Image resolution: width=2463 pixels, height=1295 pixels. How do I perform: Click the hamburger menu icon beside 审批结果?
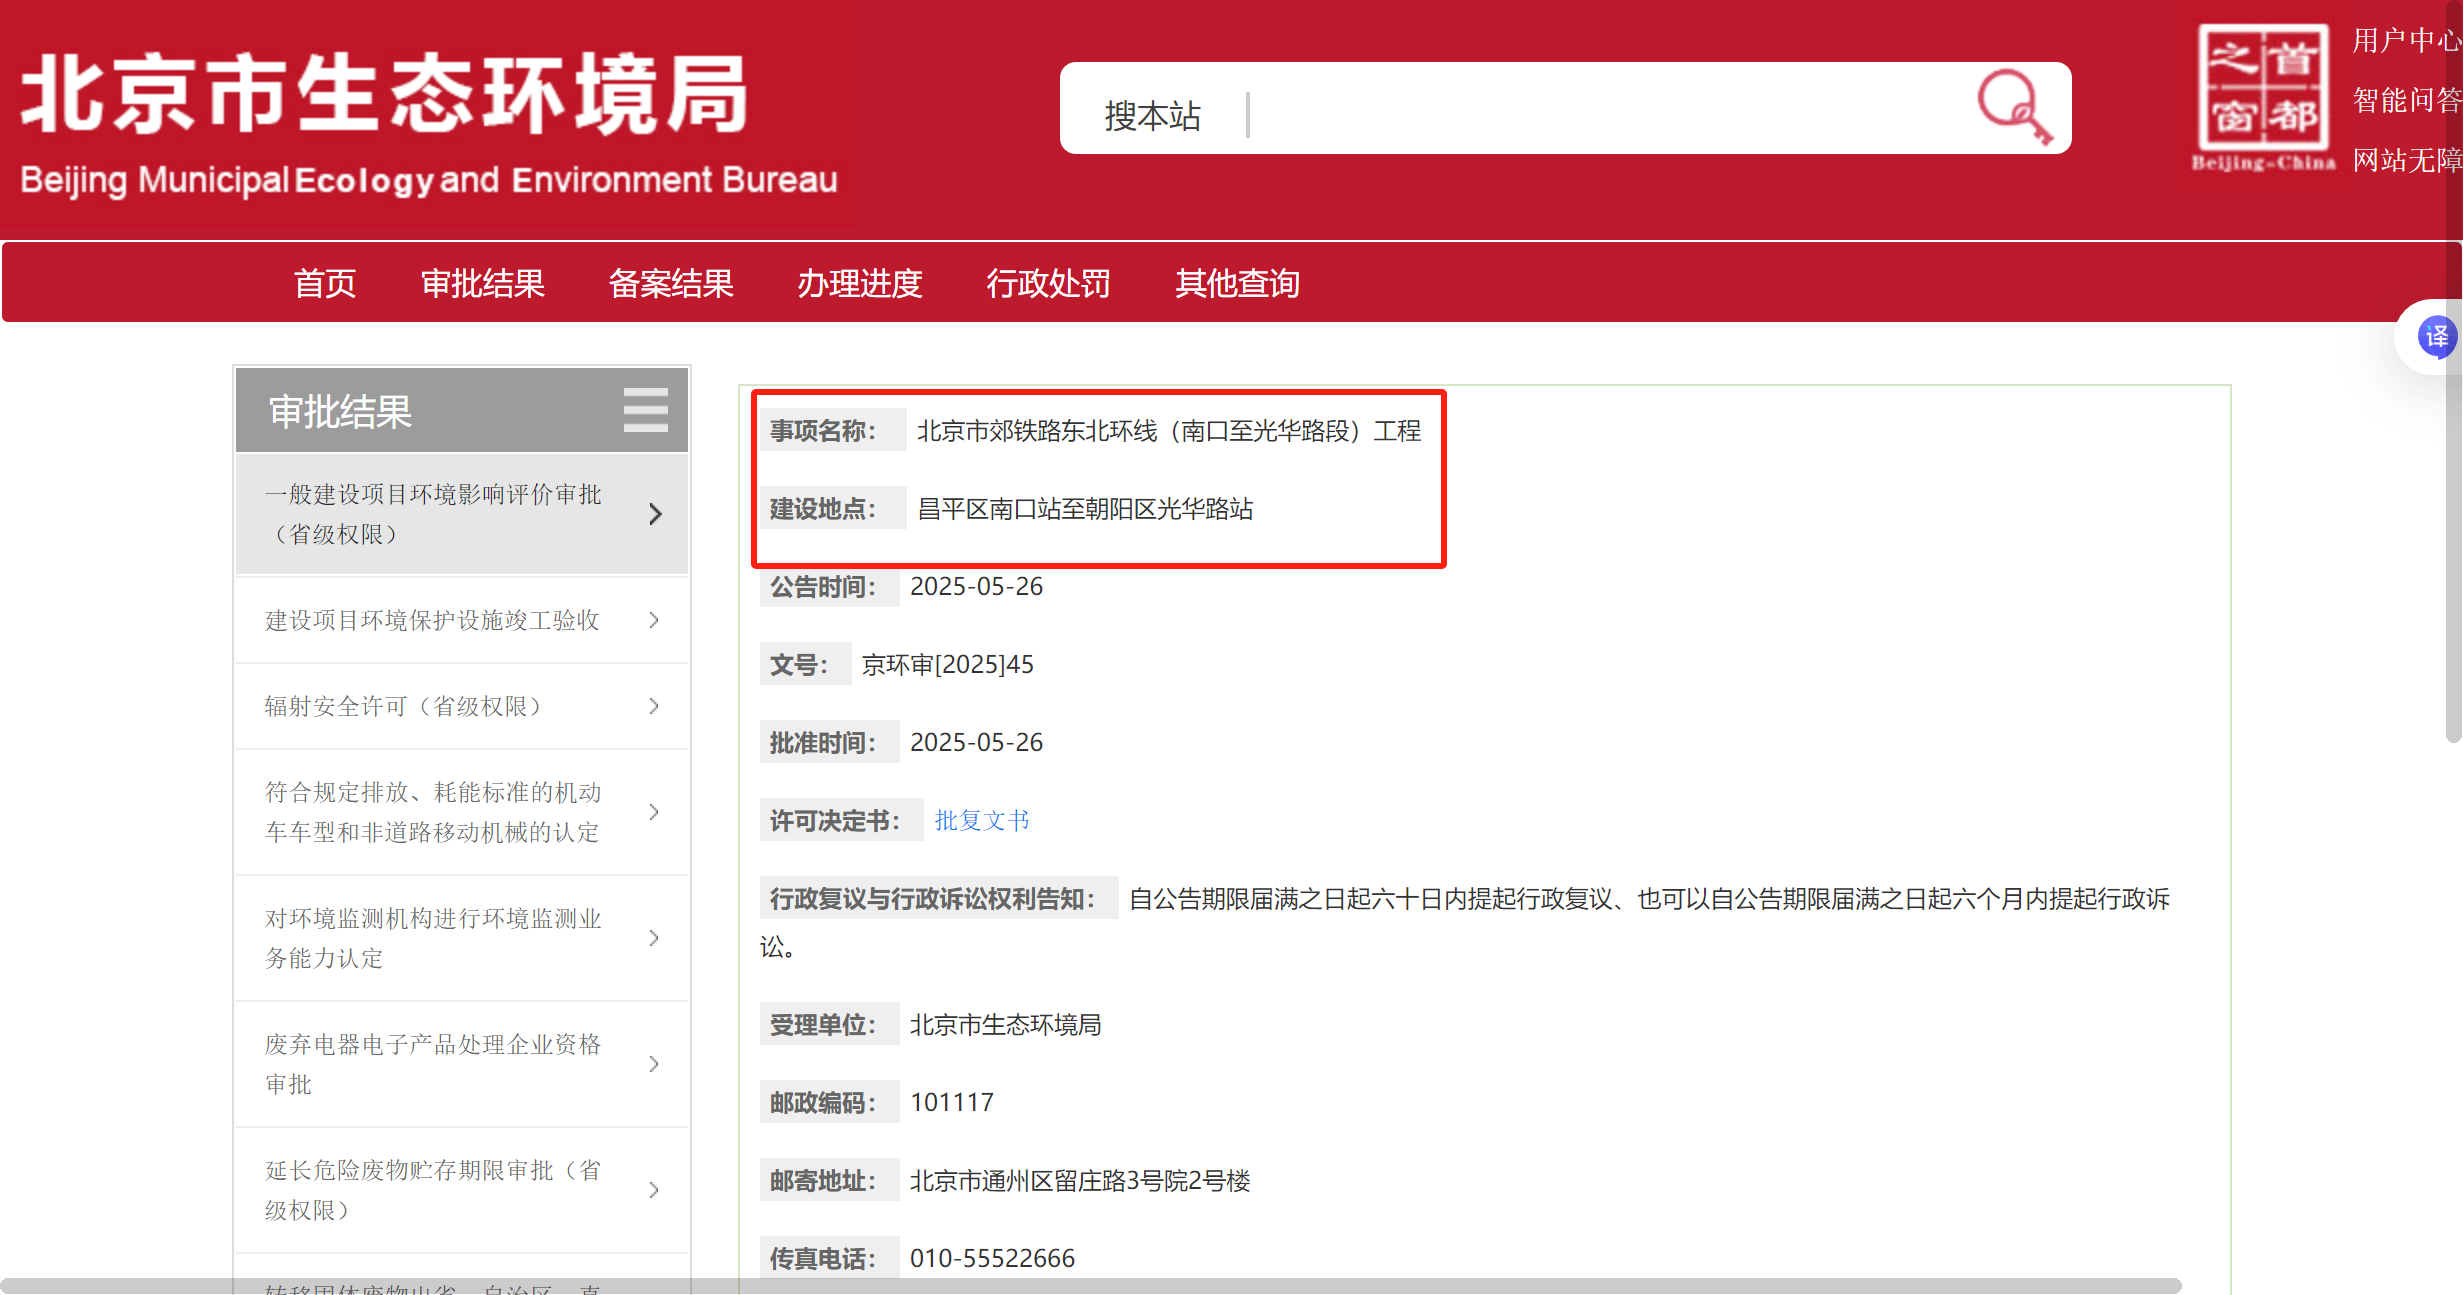pos(645,410)
